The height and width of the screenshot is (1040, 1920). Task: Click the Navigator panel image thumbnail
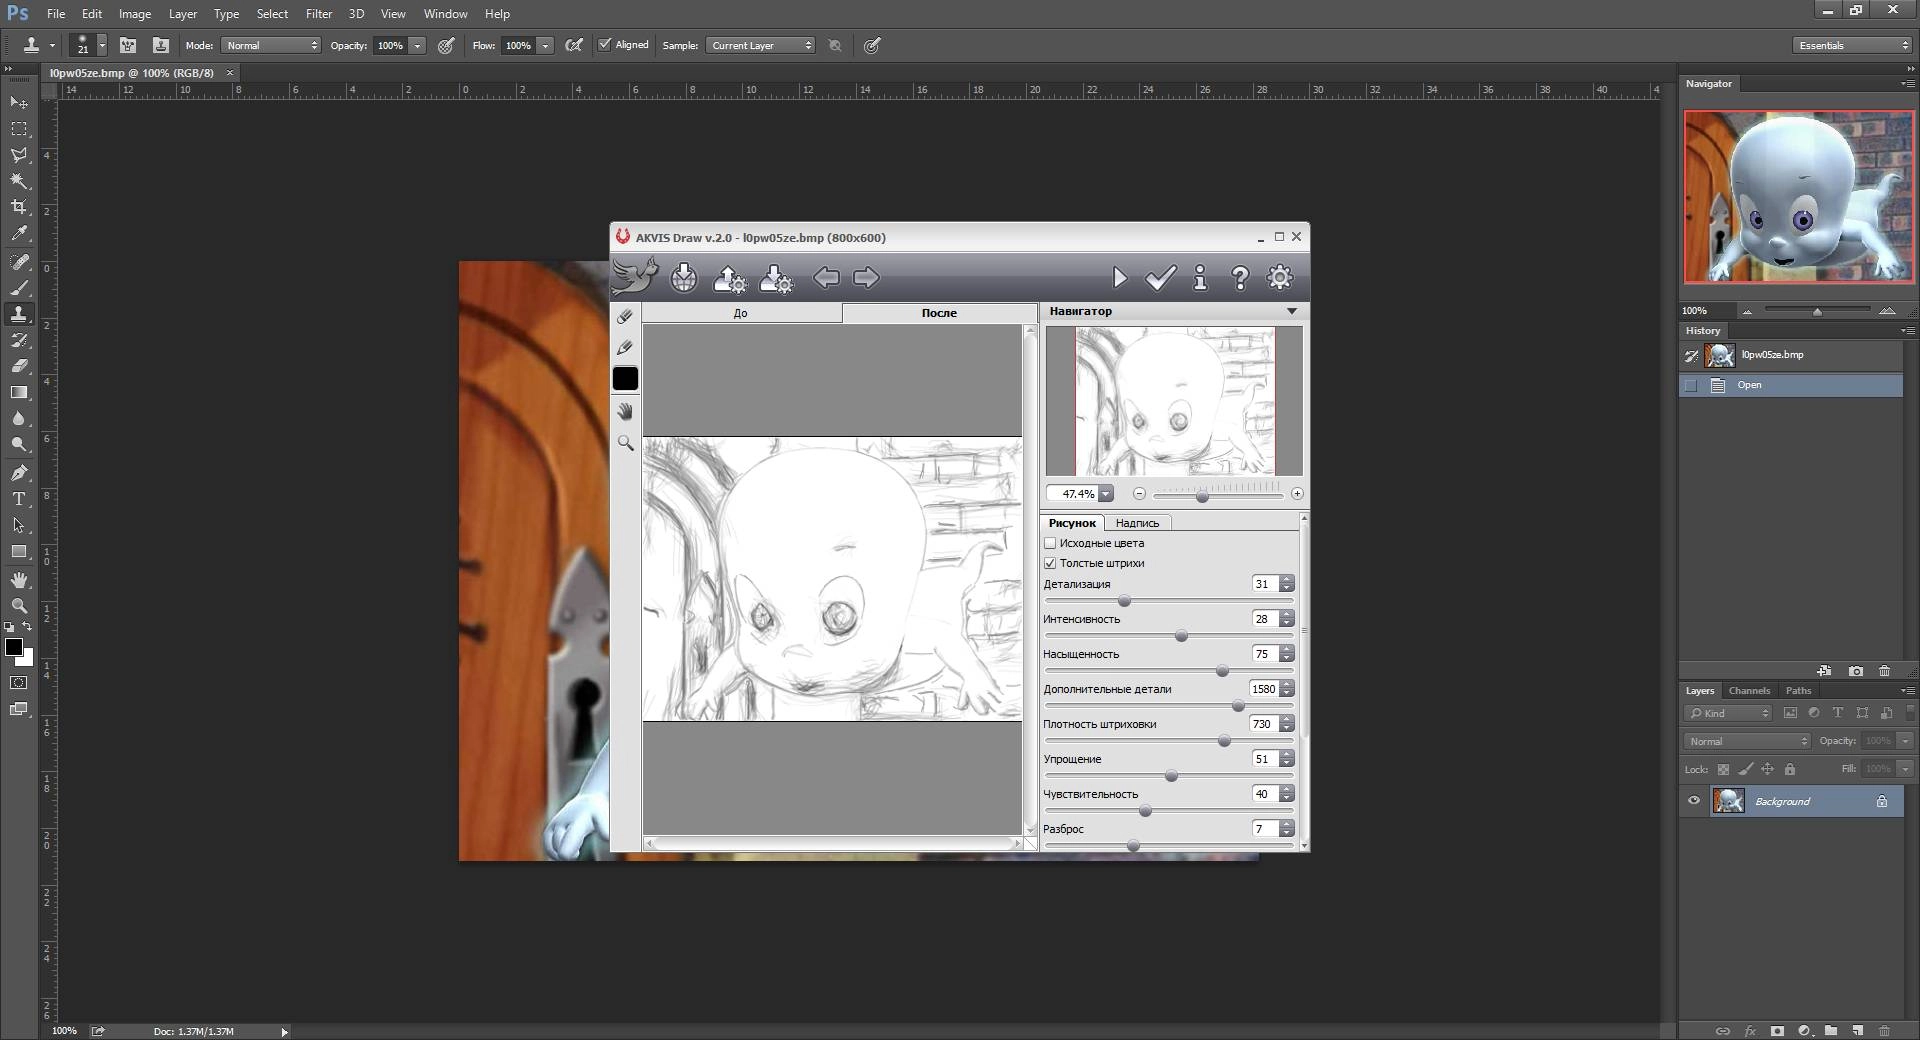coord(1798,196)
